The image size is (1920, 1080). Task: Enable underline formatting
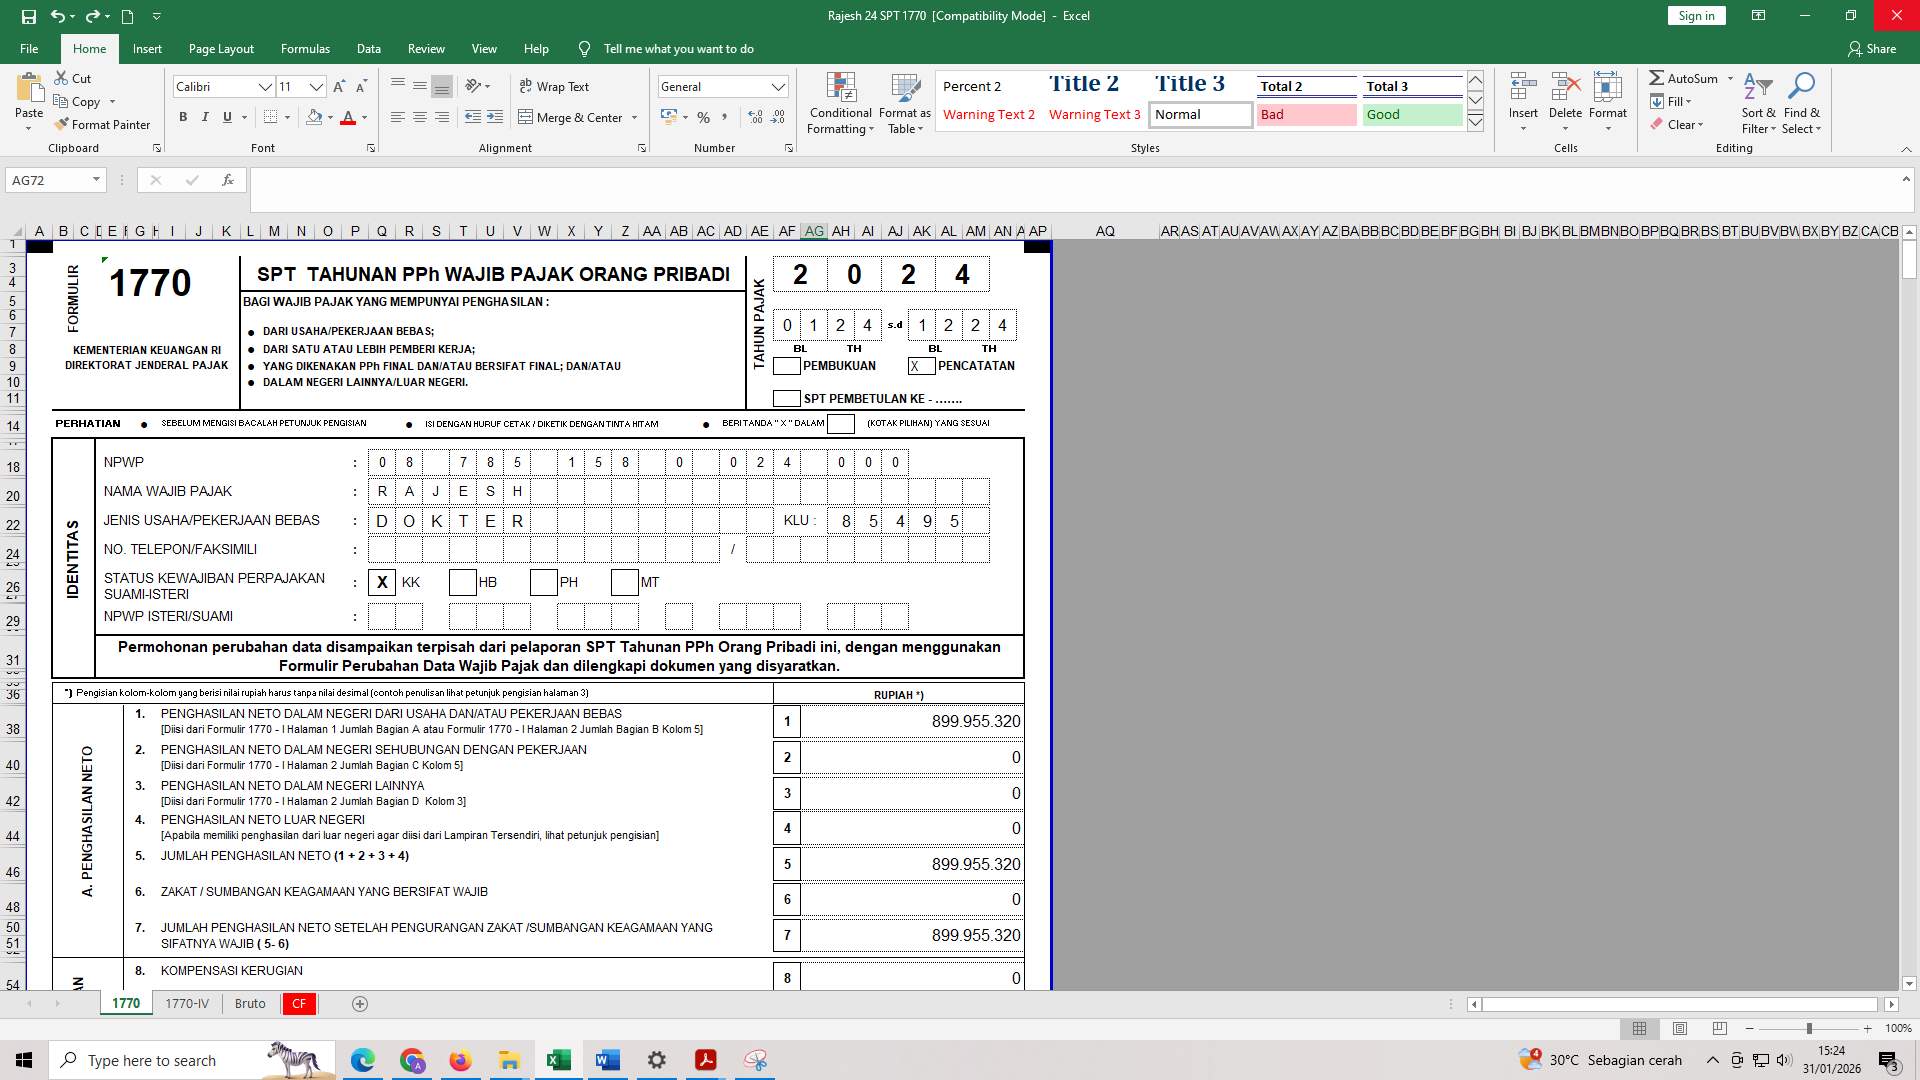tap(226, 117)
